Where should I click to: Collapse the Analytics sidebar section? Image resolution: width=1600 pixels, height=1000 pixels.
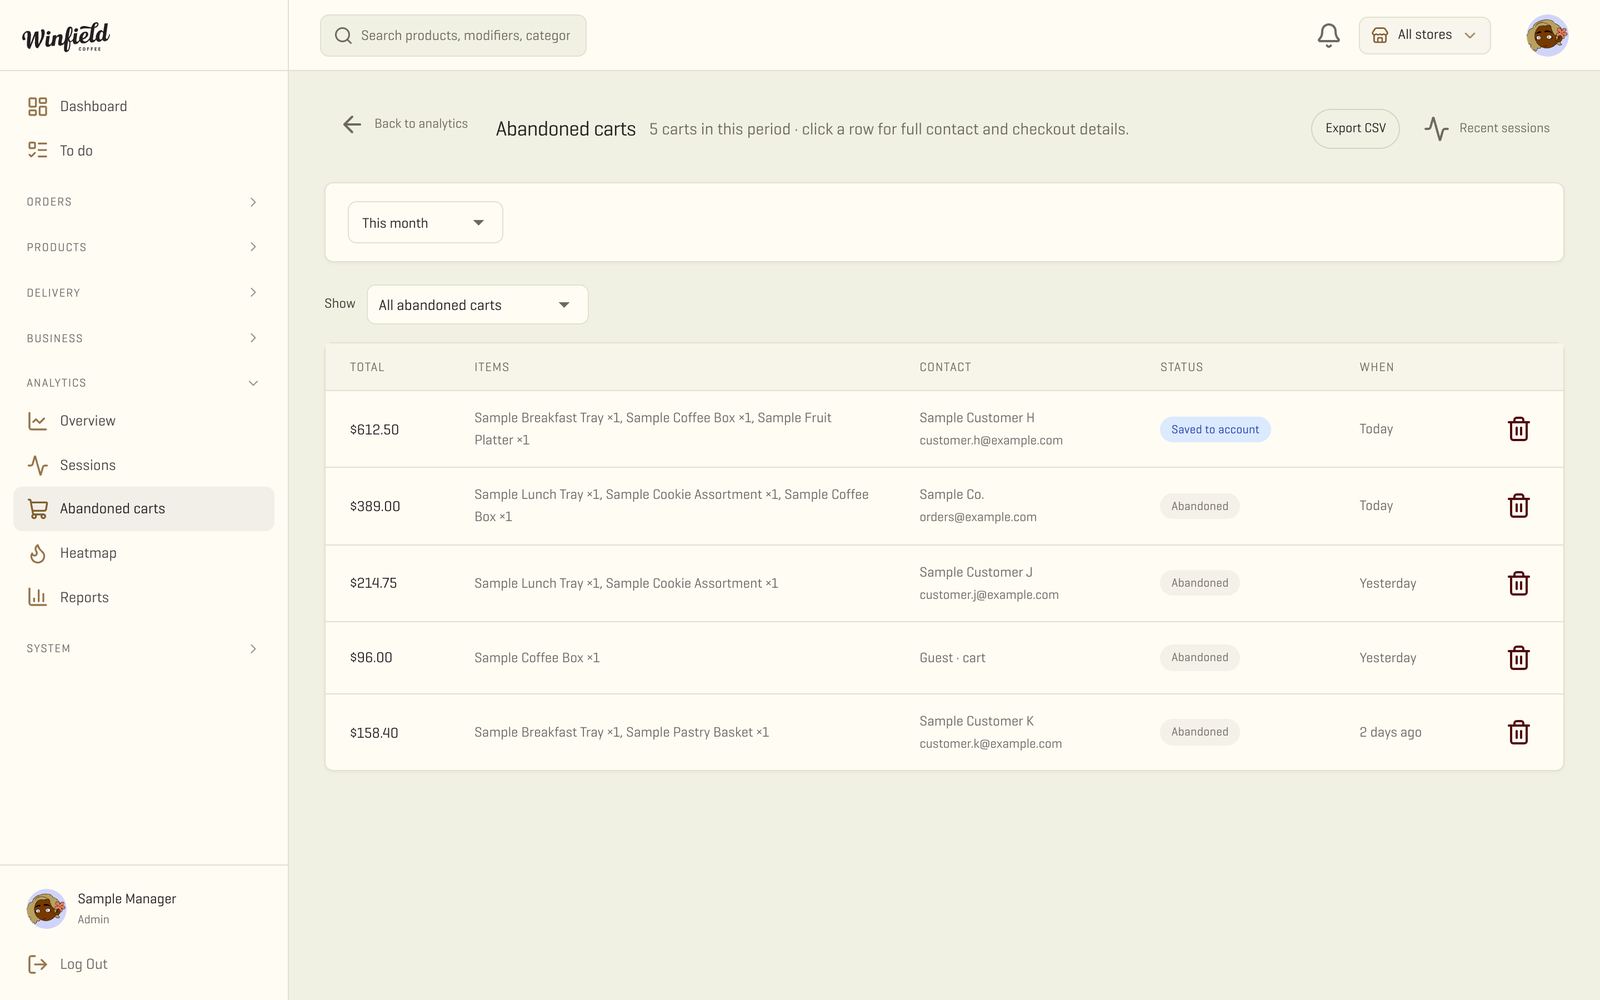[x=144, y=383]
